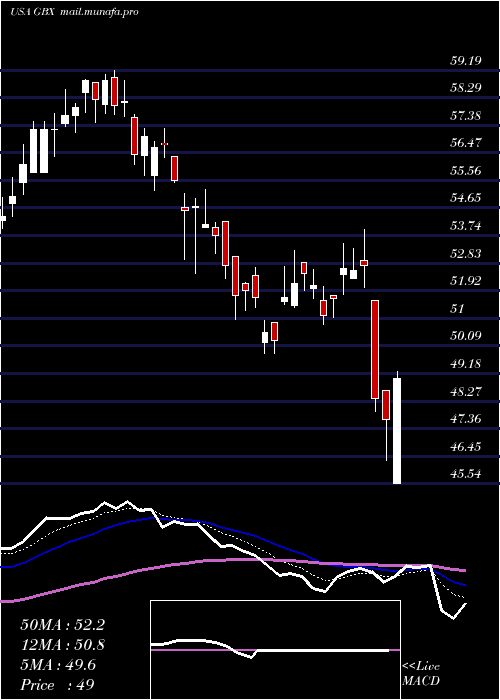Click the 57.38 price axis label
Image resolution: width=500 pixels, height=700 pixels.
pyautogui.click(x=465, y=116)
